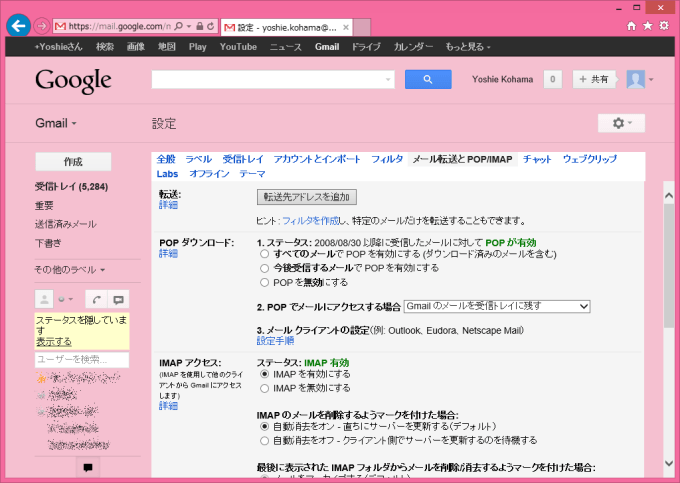Screen dimensions: 680x483
Task: Open the 'Gmailのメールを受信トレイに残す' dropdown
Action: (x=497, y=306)
